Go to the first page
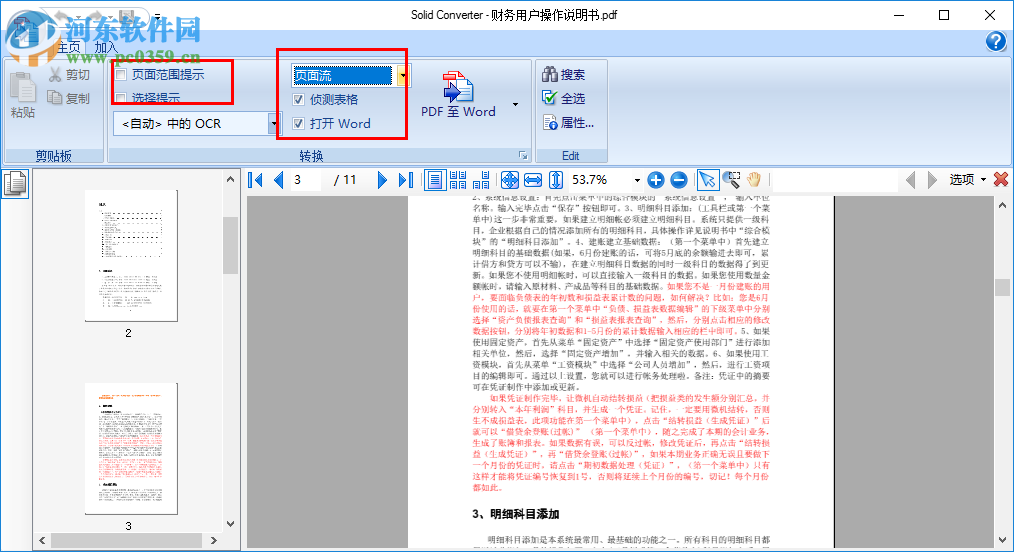Image resolution: width=1014 pixels, height=552 pixels. tap(255, 180)
